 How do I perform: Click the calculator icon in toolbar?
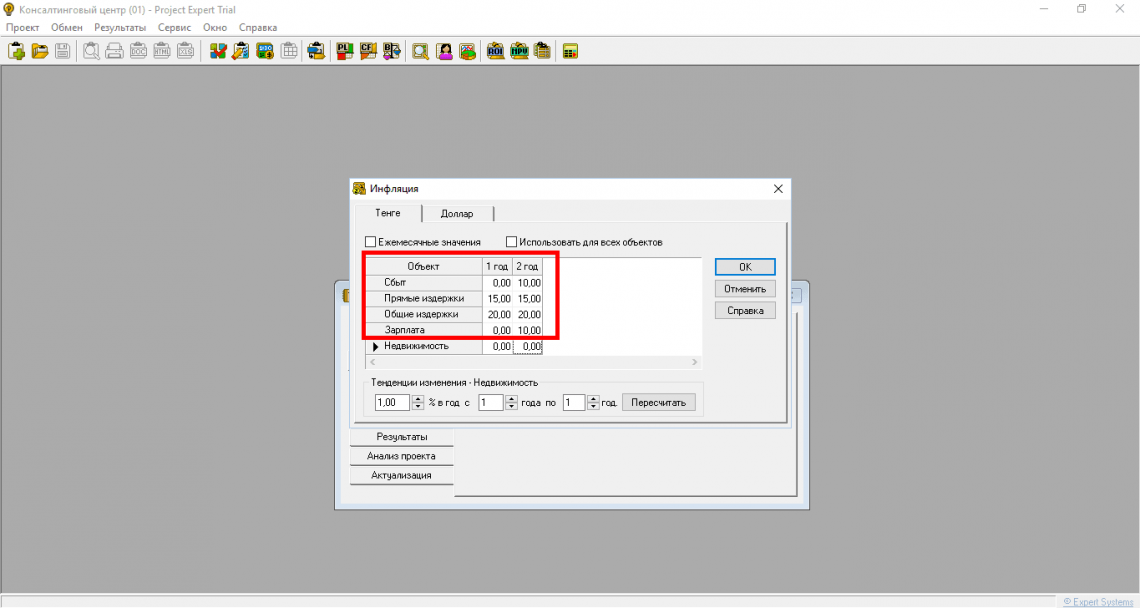click(x=571, y=51)
